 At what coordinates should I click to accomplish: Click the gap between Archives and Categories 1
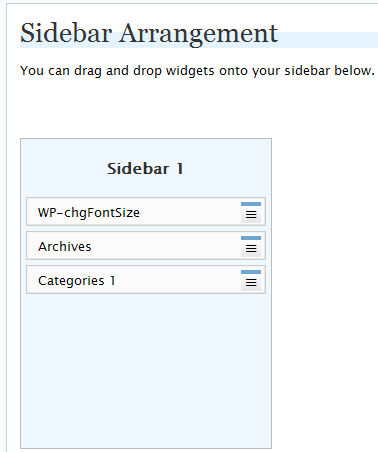click(146, 263)
